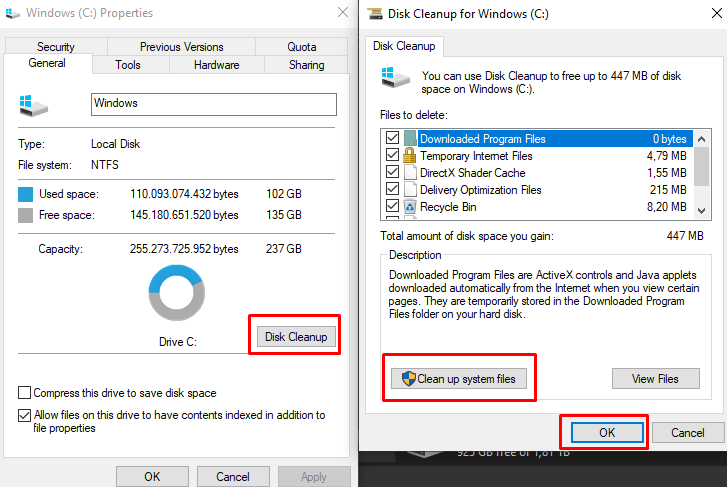Click OK in the Properties window
The width and height of the screenshot is (727, 487).
[152, 476]
